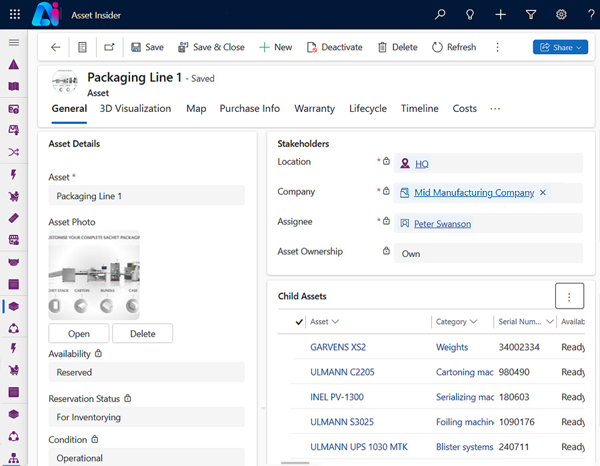600x466 pixels.
Task: Click the Asset record thumbnail in header
Action: point(64,82)
